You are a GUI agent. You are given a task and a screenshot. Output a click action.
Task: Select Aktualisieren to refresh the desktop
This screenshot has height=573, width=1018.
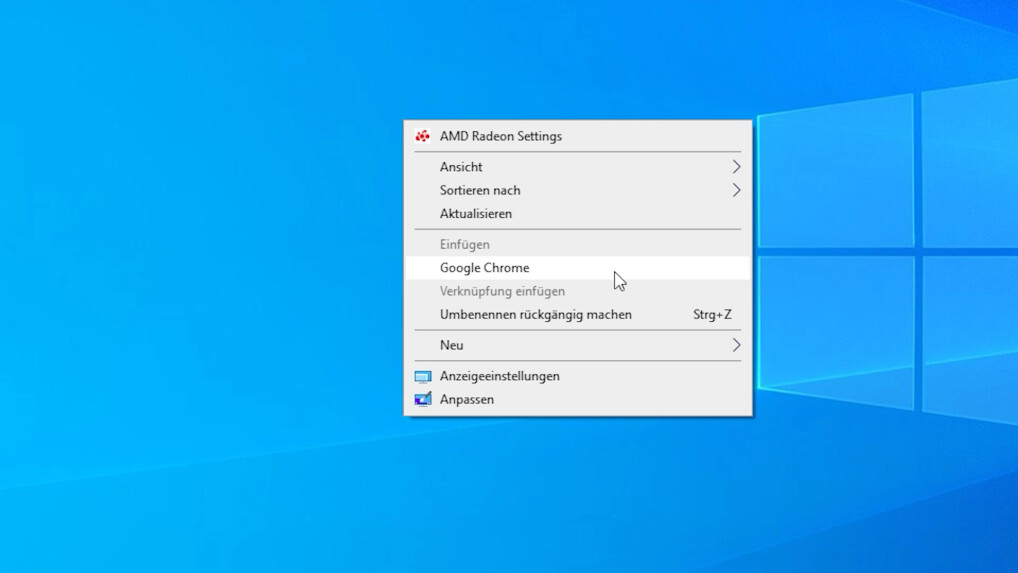476,214
